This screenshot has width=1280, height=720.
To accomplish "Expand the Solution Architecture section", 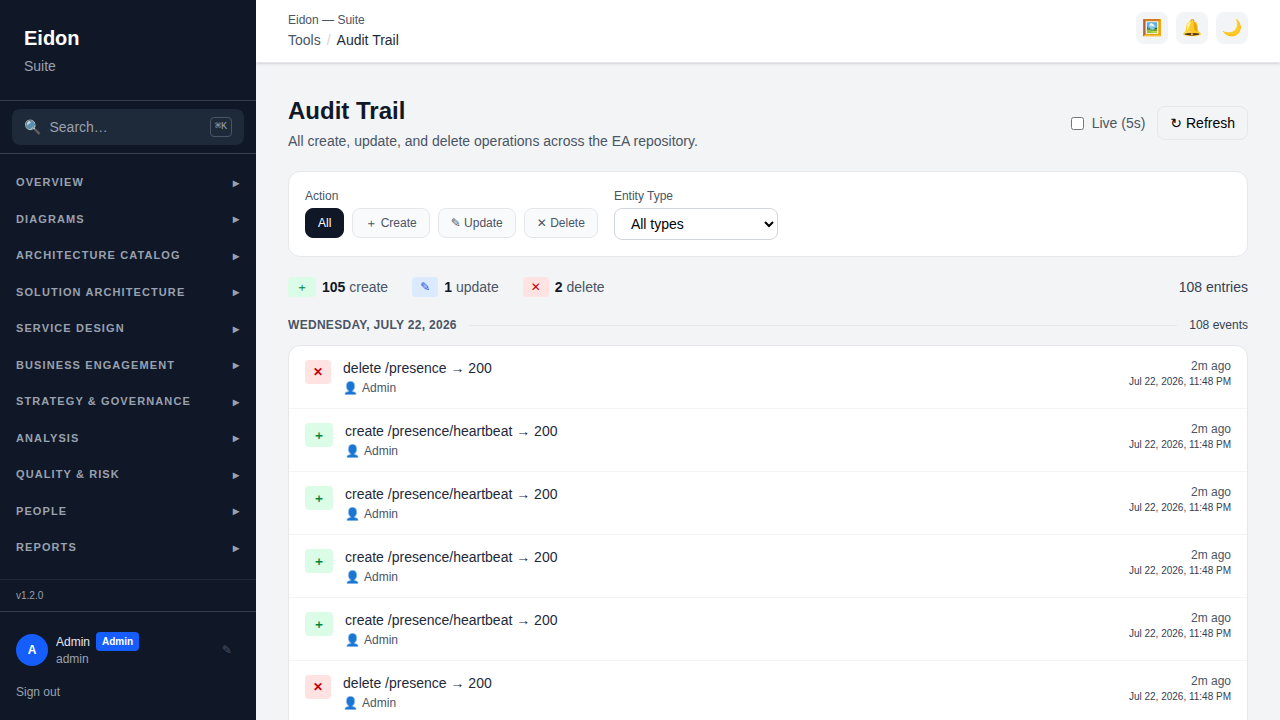I will pos(128,292).
